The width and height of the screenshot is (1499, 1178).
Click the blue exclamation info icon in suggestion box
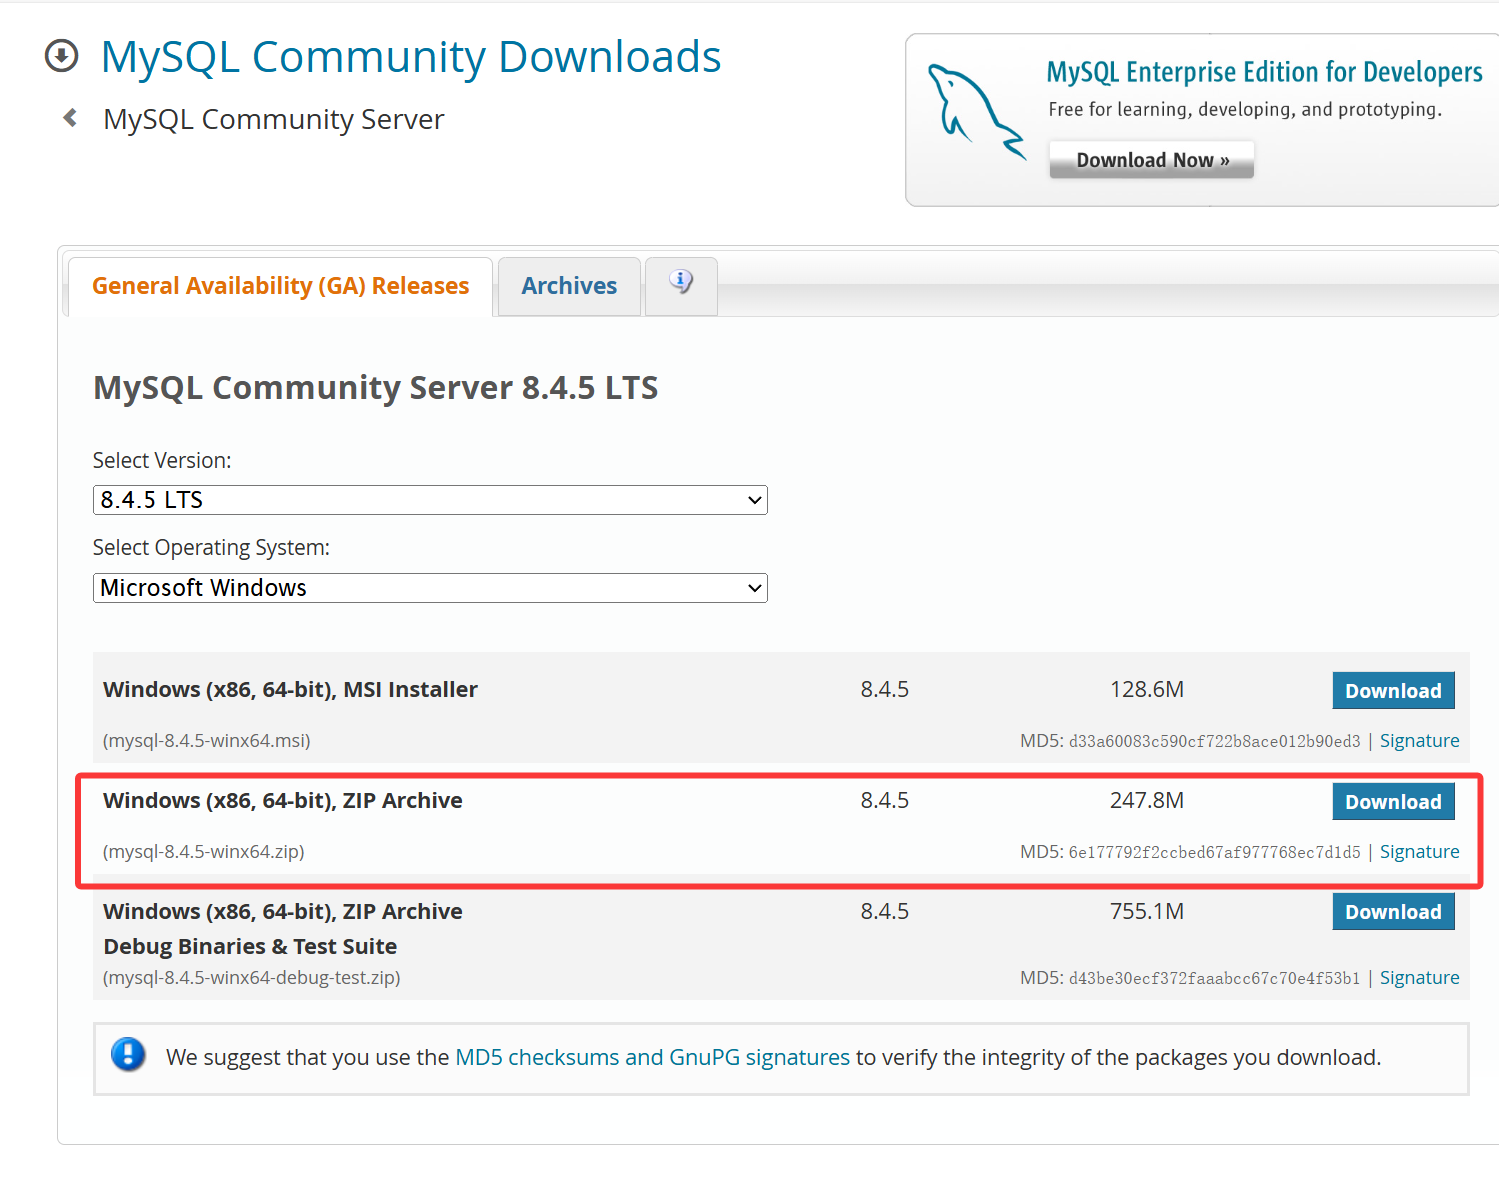click(128, 1054)
